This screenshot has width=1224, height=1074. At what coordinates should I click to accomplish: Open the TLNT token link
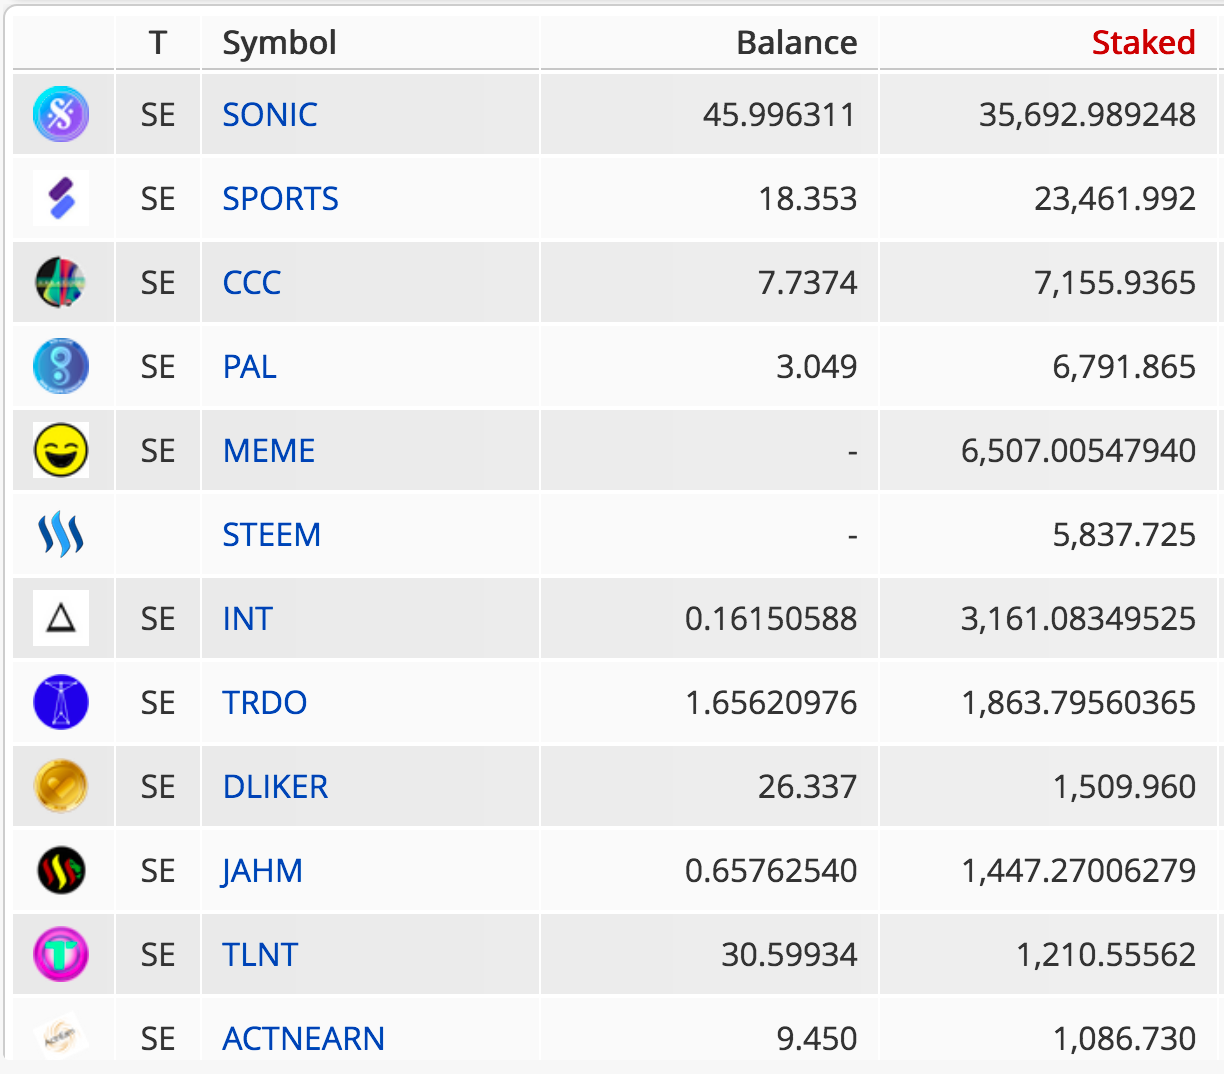(x=260, y=955)
